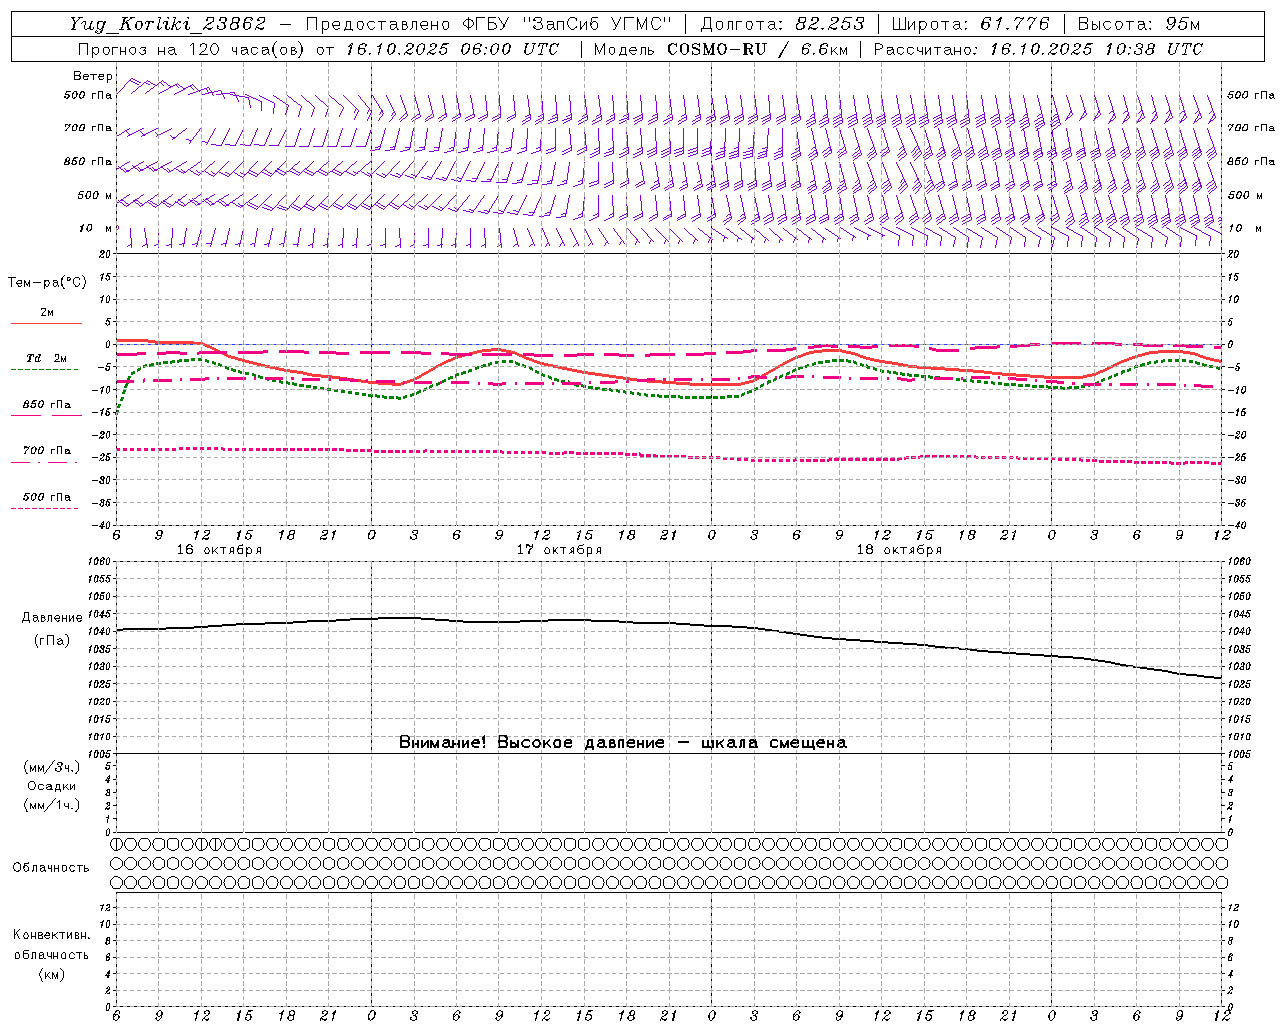Click the pink dashed sample under 500 гПа legend
The height and width of the screenshot is (1024, 1280).
click(44, 508)
